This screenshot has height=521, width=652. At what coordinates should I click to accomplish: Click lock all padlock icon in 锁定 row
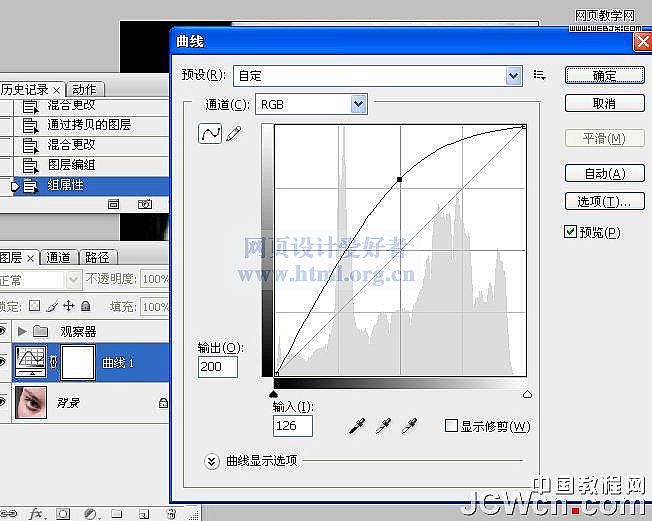pos(86,306)
